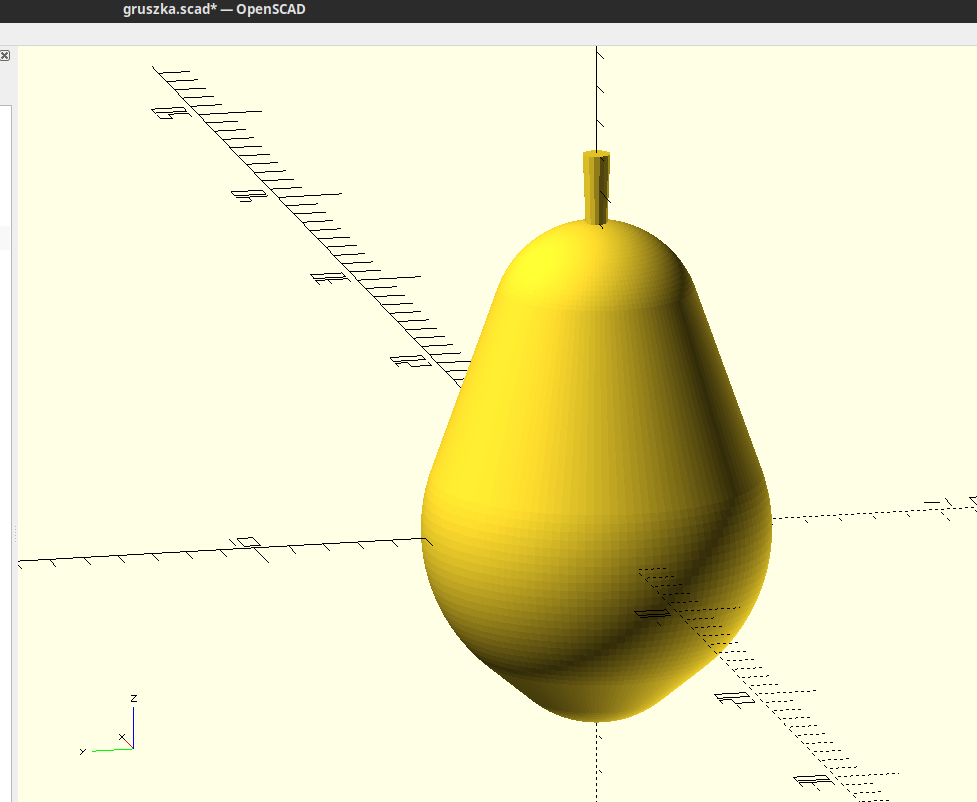
Task: Click the second scale label on upper-left ruler
Action: click(x=248, y=195)
